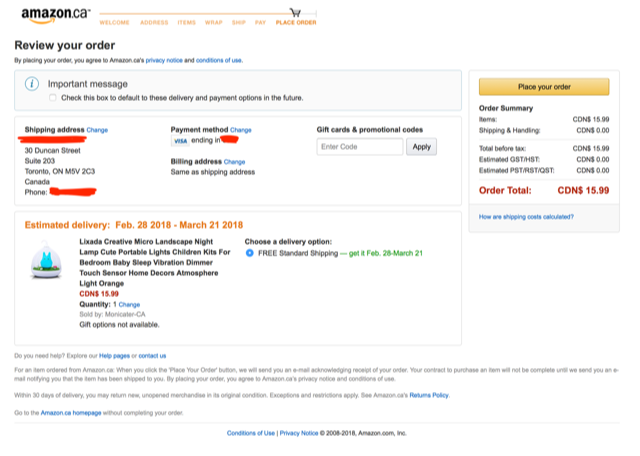The width and height of the screenshot is (640, 456).
Task: Open Conditions of Use footer link
Action: click(x=250, y=433)
